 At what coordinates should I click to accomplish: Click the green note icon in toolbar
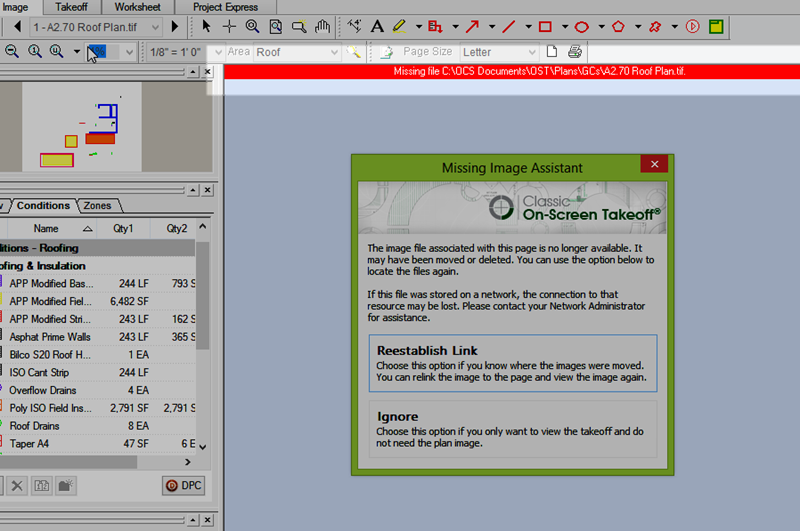(716, 27)
